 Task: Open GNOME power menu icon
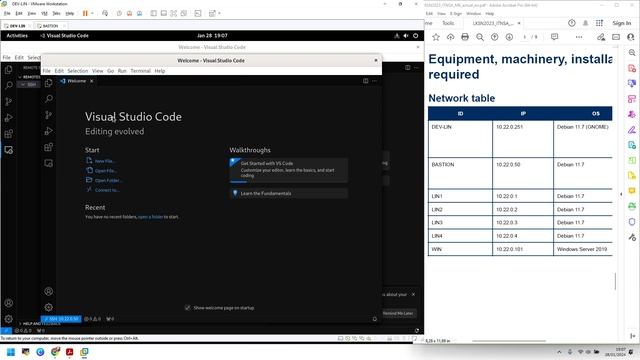416,36
